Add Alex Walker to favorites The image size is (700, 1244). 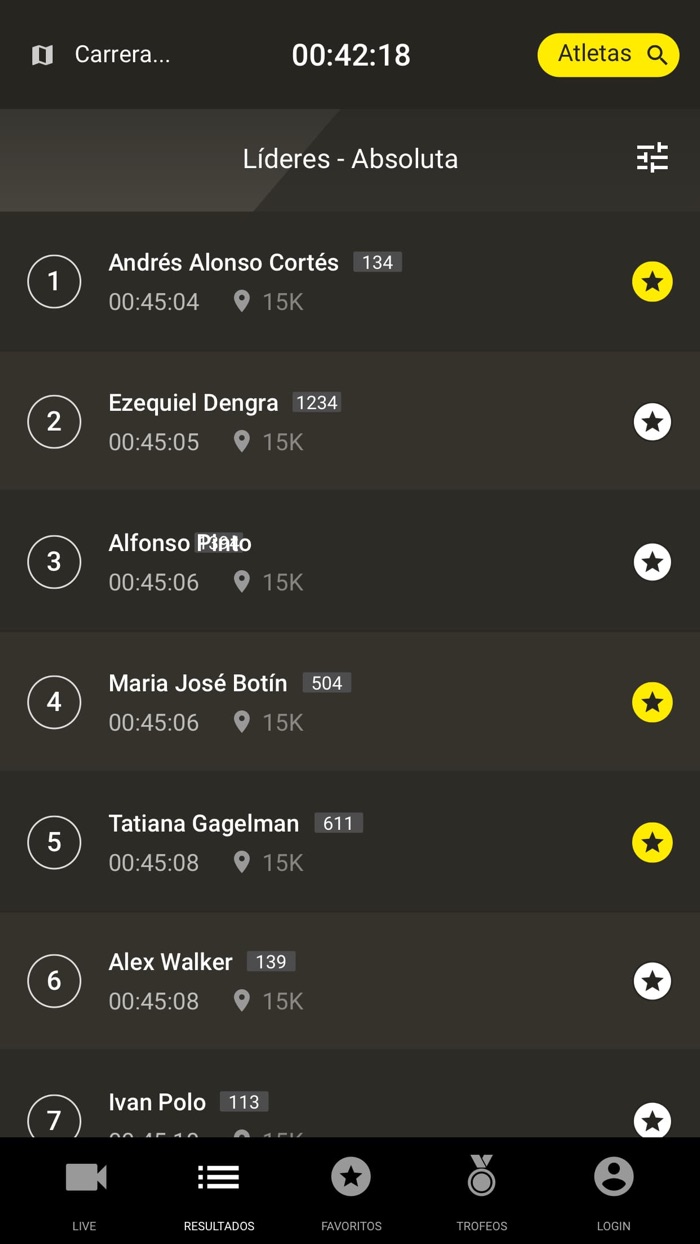652,981
